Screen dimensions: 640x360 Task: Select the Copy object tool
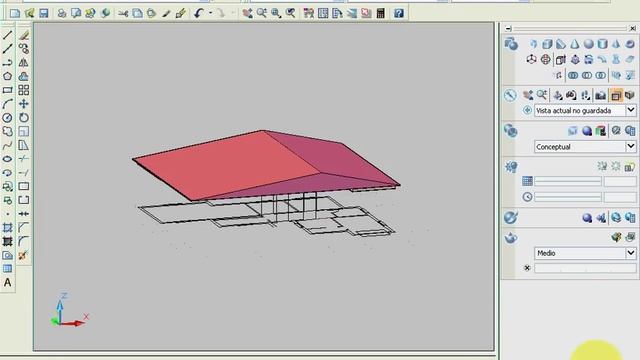(x=24, y=49)
